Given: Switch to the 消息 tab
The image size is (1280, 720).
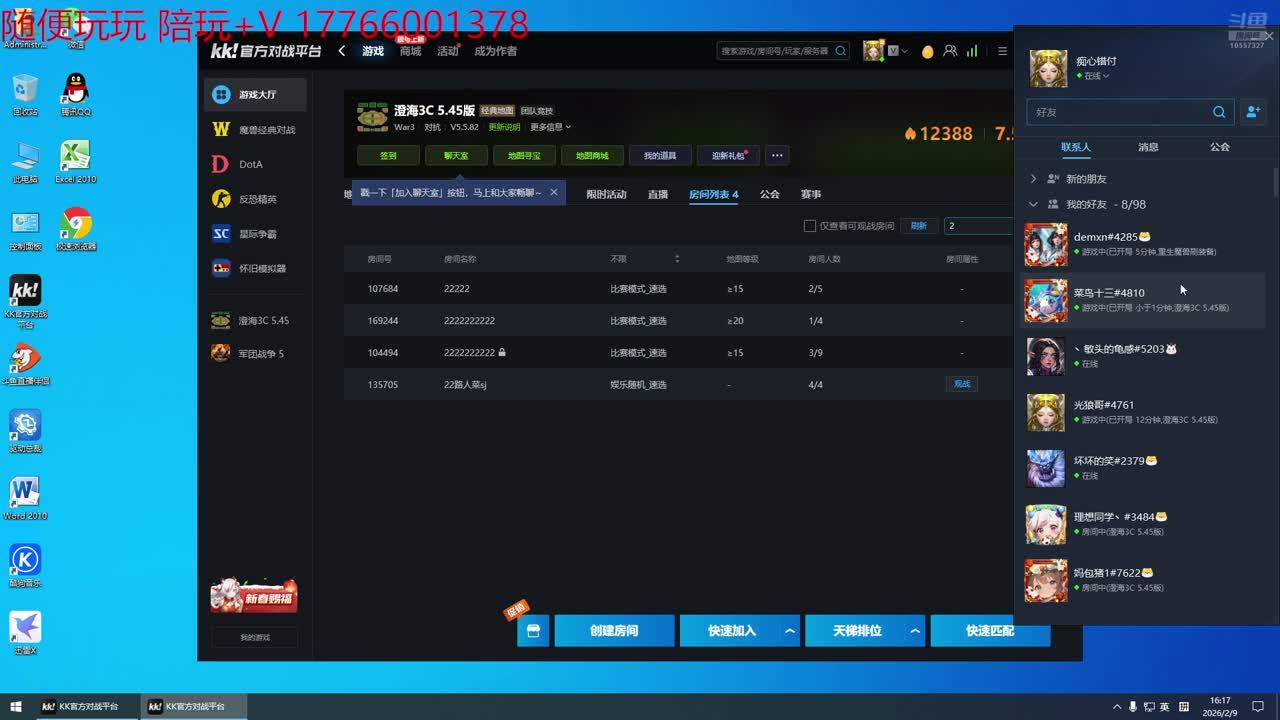Looking at the screenshot, I should pos(1148,147).
